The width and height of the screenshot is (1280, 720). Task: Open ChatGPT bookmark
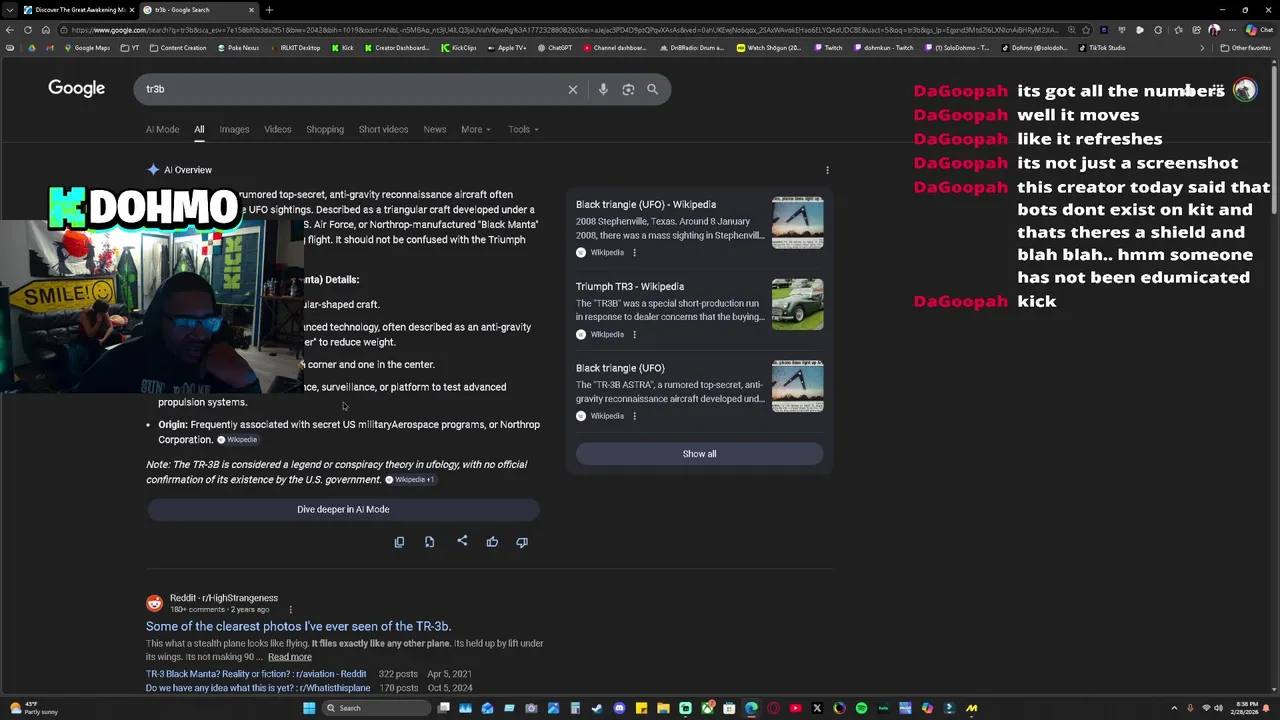555,48
